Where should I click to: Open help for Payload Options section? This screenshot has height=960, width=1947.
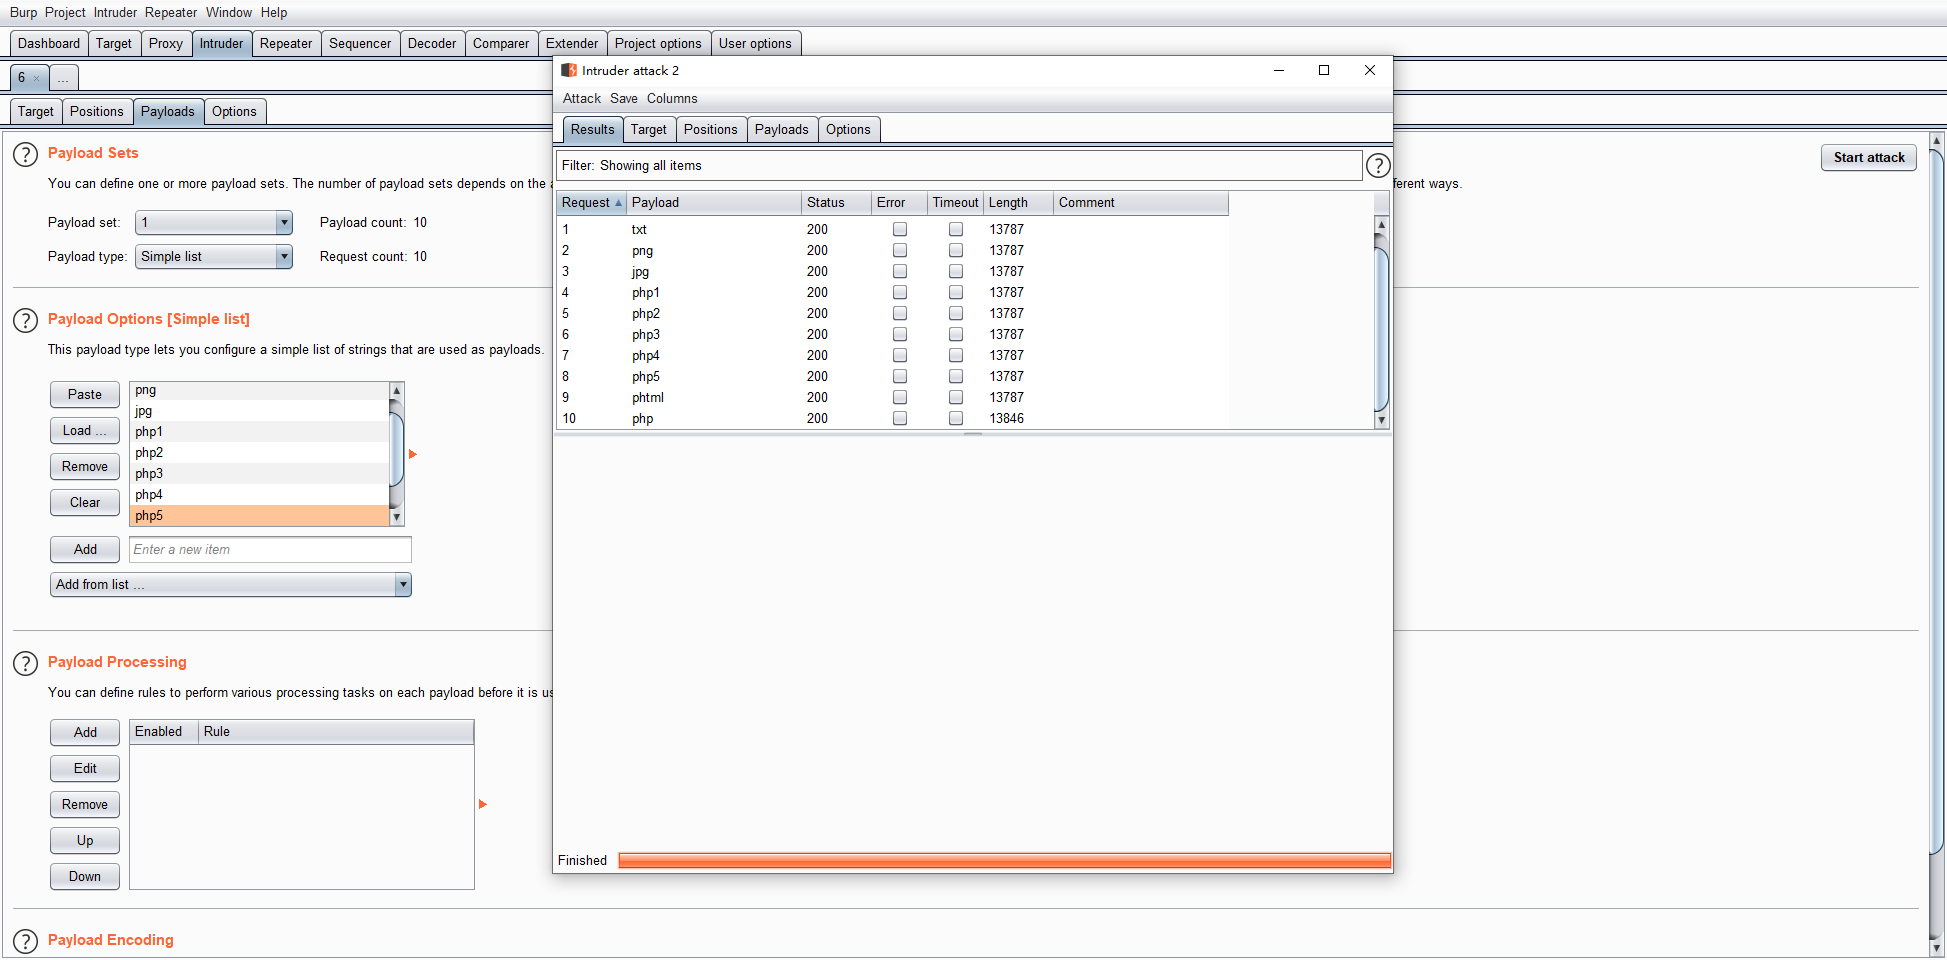25,321
